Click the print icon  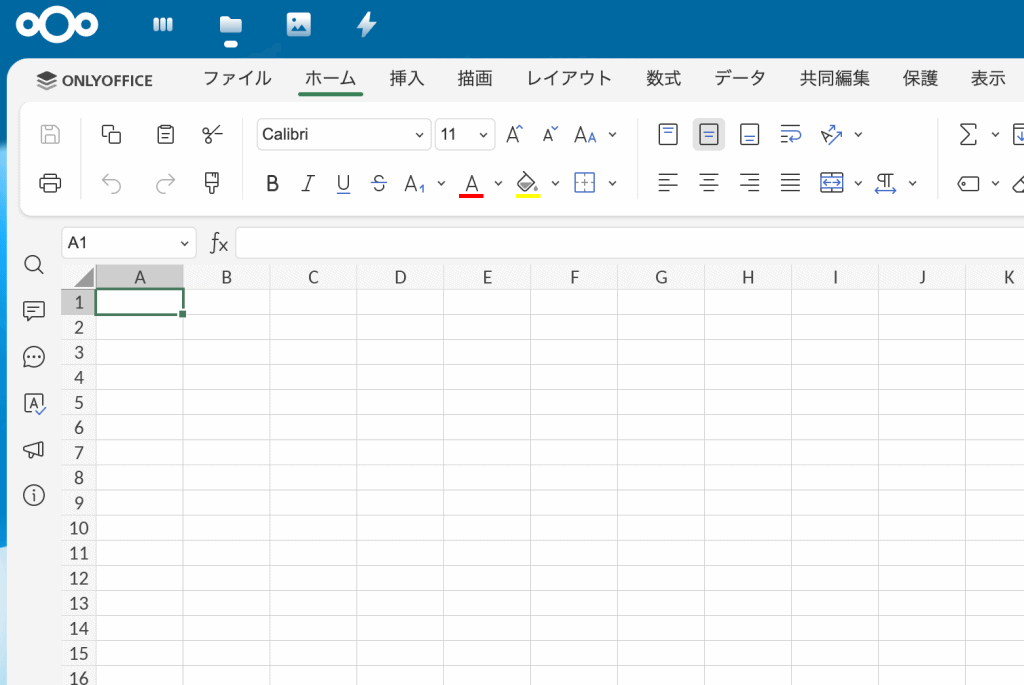50,183
